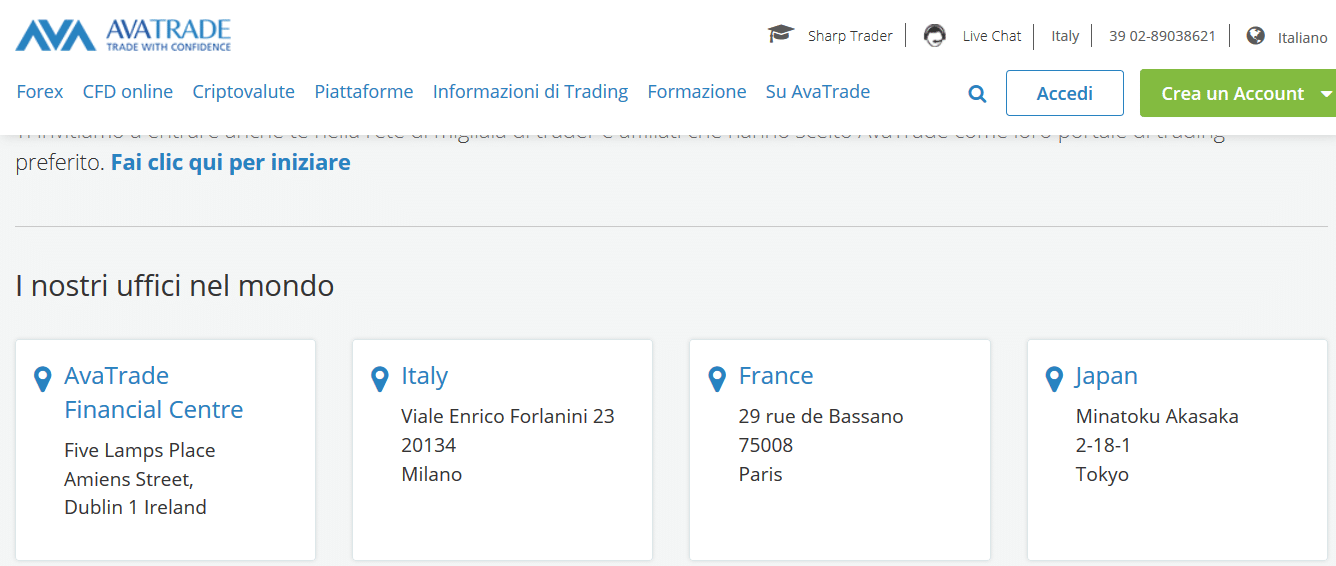Click the globe language icon

pos(1256,36)
